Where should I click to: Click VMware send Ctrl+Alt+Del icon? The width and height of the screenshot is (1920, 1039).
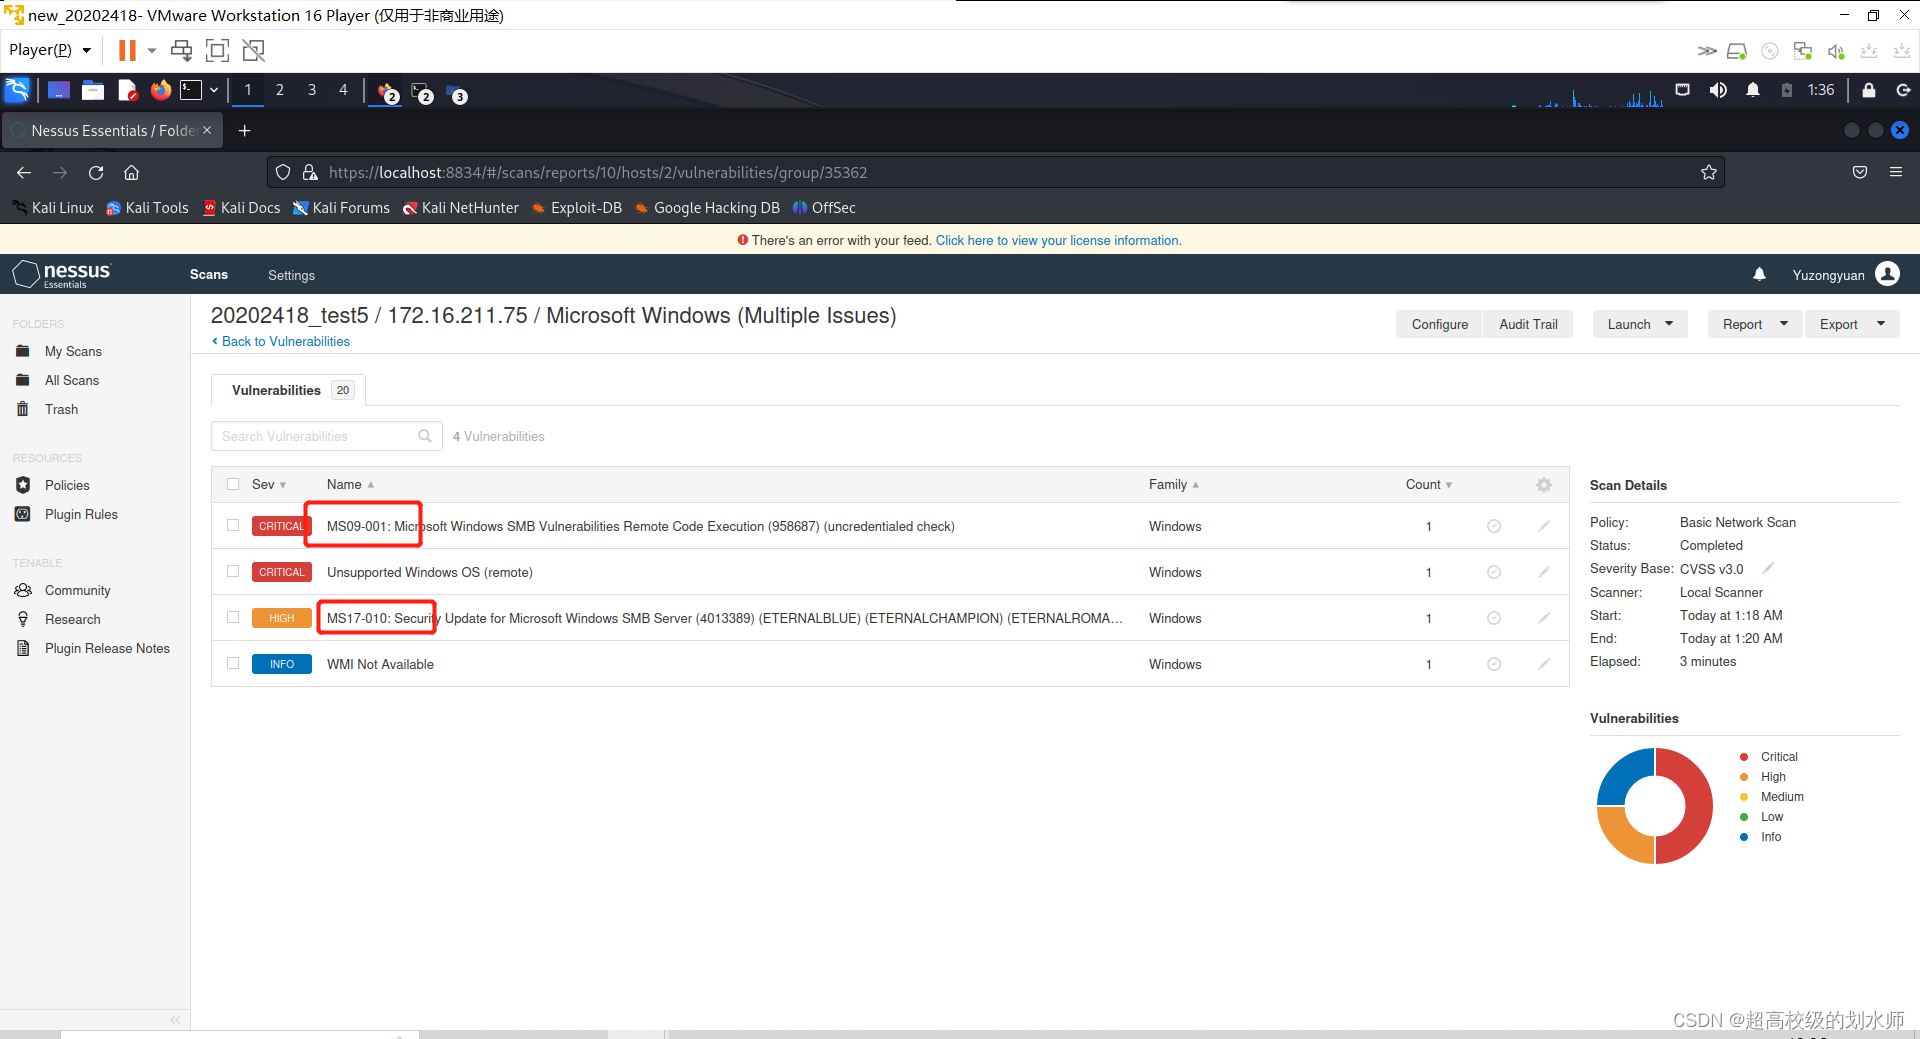pos(181,50)
